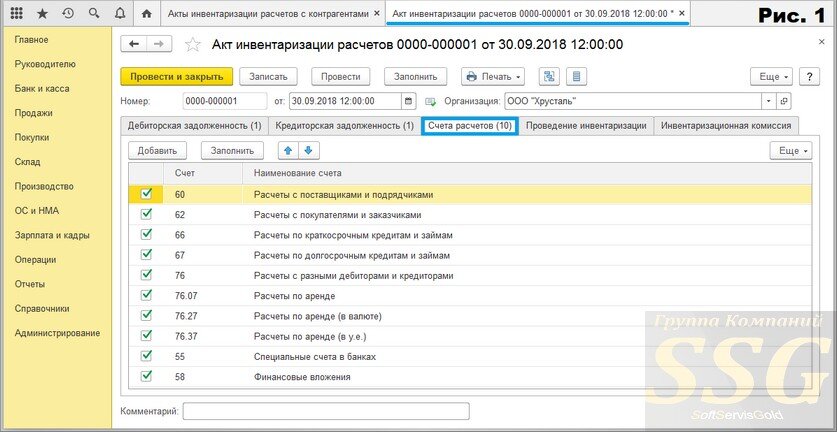Image resolution: width=837 pixels, height=432 pixels.
Task: Go to the Home page icon
Action: pyautogui.click(x=146, y=14)
